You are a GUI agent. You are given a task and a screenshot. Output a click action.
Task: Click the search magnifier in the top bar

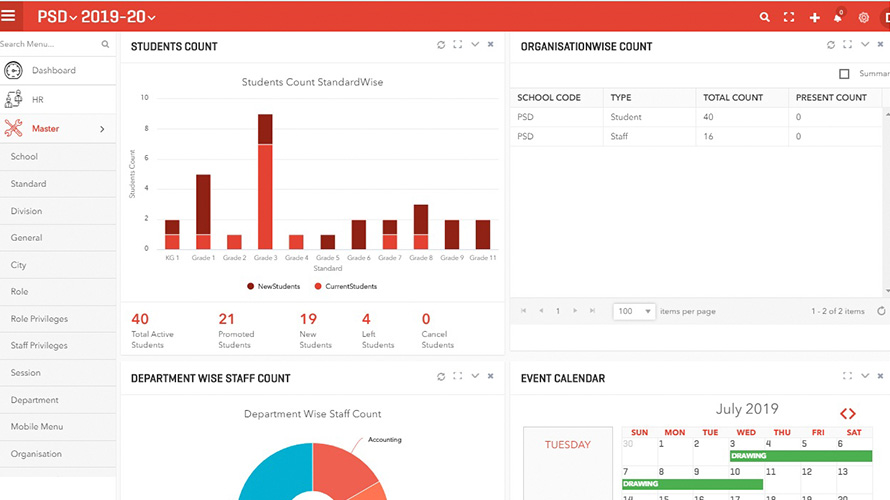coord(765,17)
